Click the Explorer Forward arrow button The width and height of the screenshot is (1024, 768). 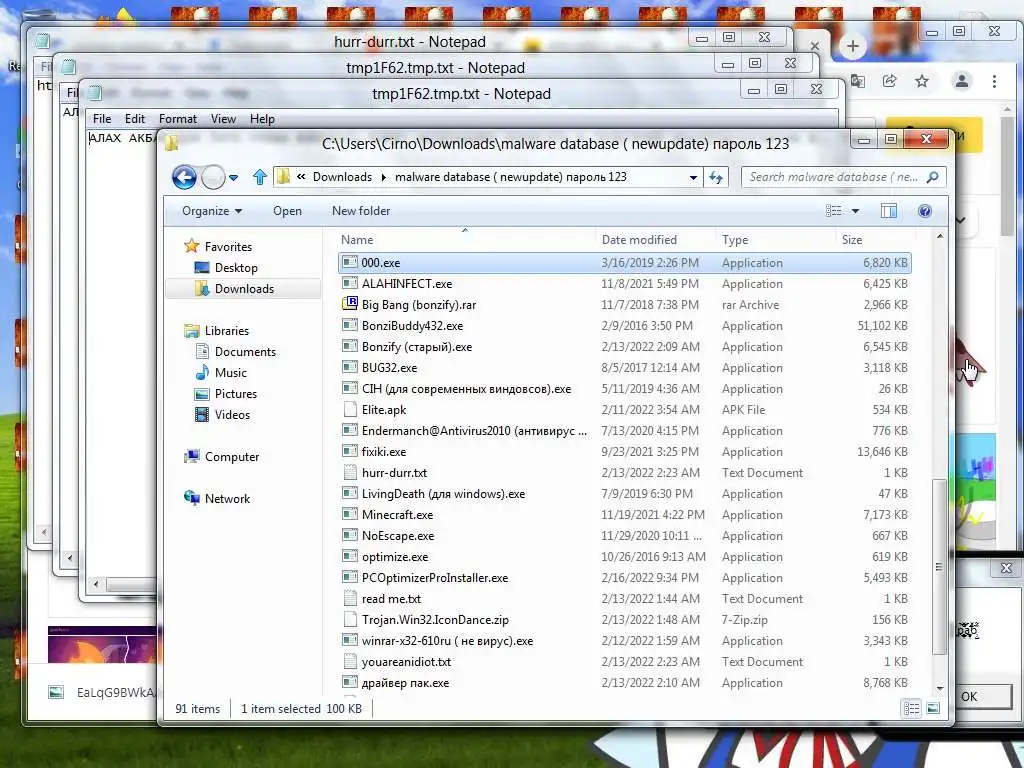[x=213, y=177]
